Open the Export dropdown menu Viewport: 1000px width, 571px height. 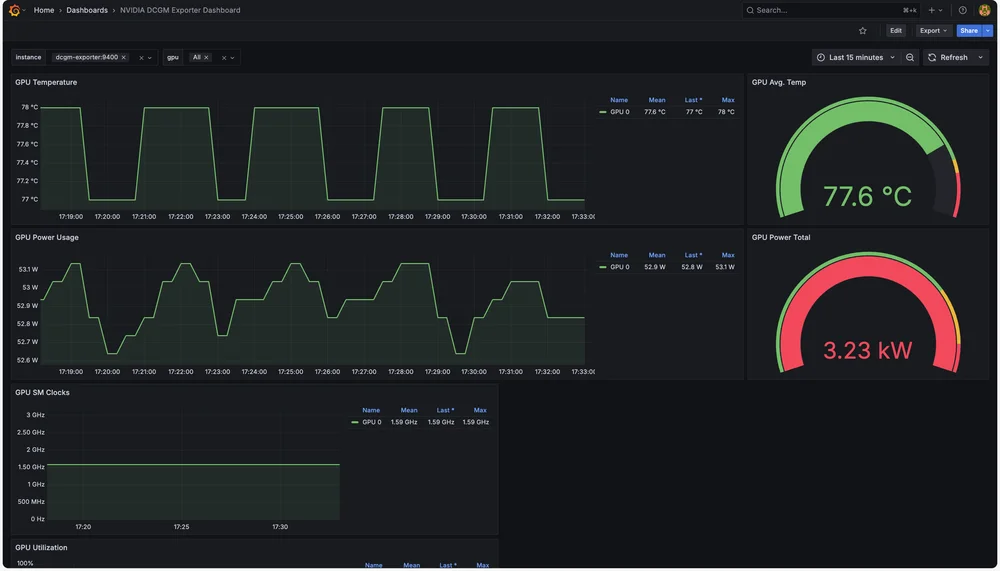[933, 31]
